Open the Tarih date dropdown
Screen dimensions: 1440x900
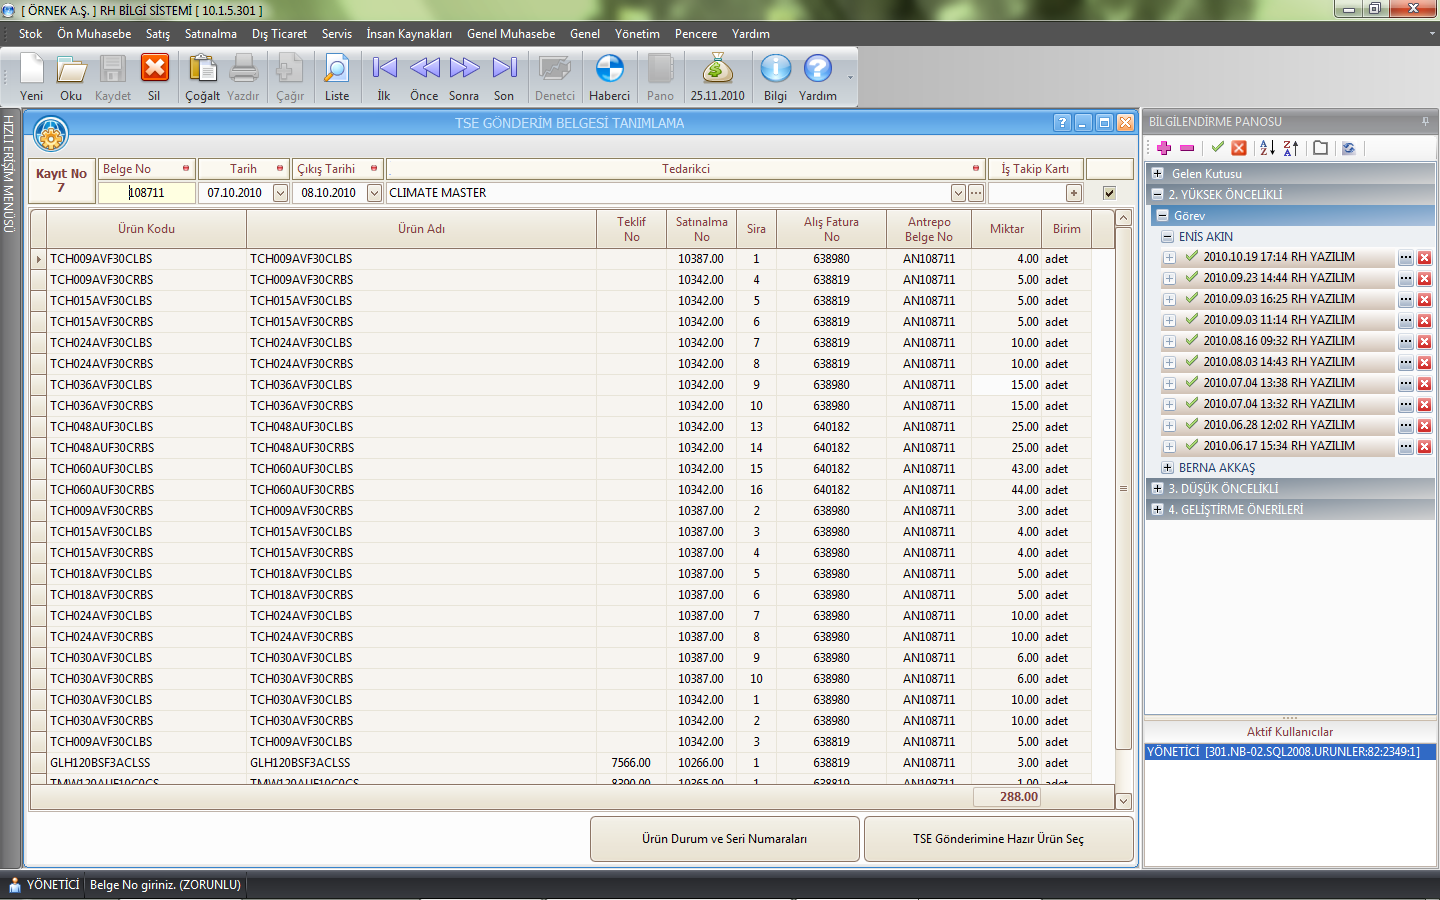(280, 193)
